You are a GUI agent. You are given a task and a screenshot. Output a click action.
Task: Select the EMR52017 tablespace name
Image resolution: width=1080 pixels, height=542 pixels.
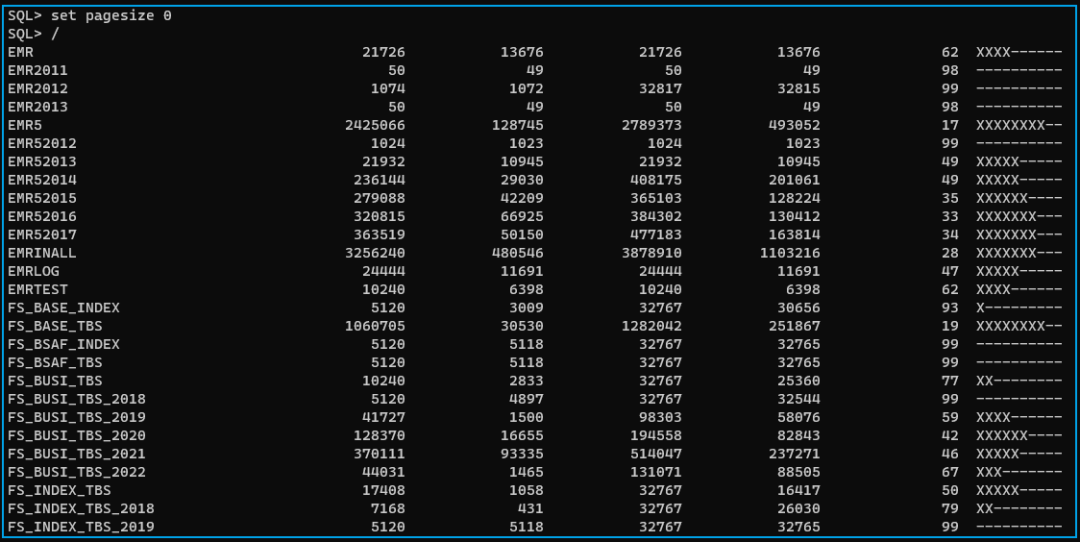[x=42, y=234]
